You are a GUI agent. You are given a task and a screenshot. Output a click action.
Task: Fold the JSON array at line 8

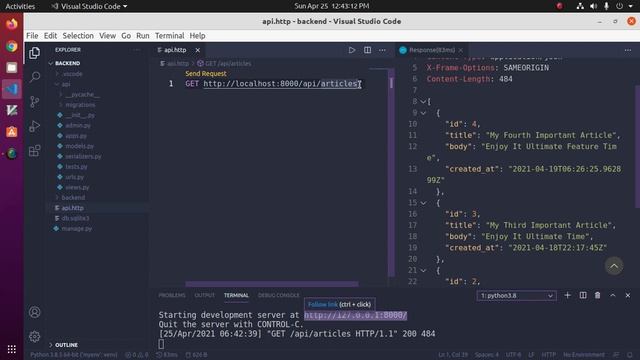(423, 101)
